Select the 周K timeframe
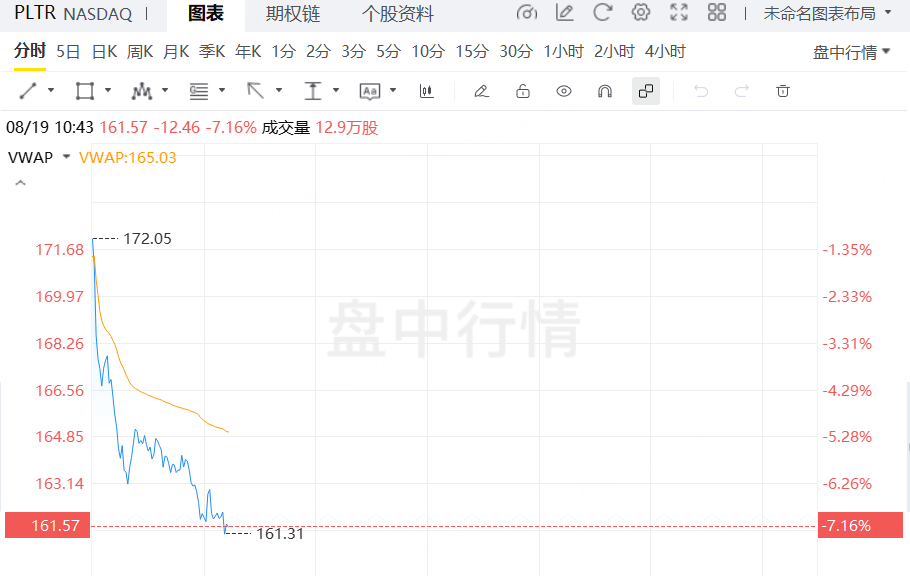 [140, 52]
